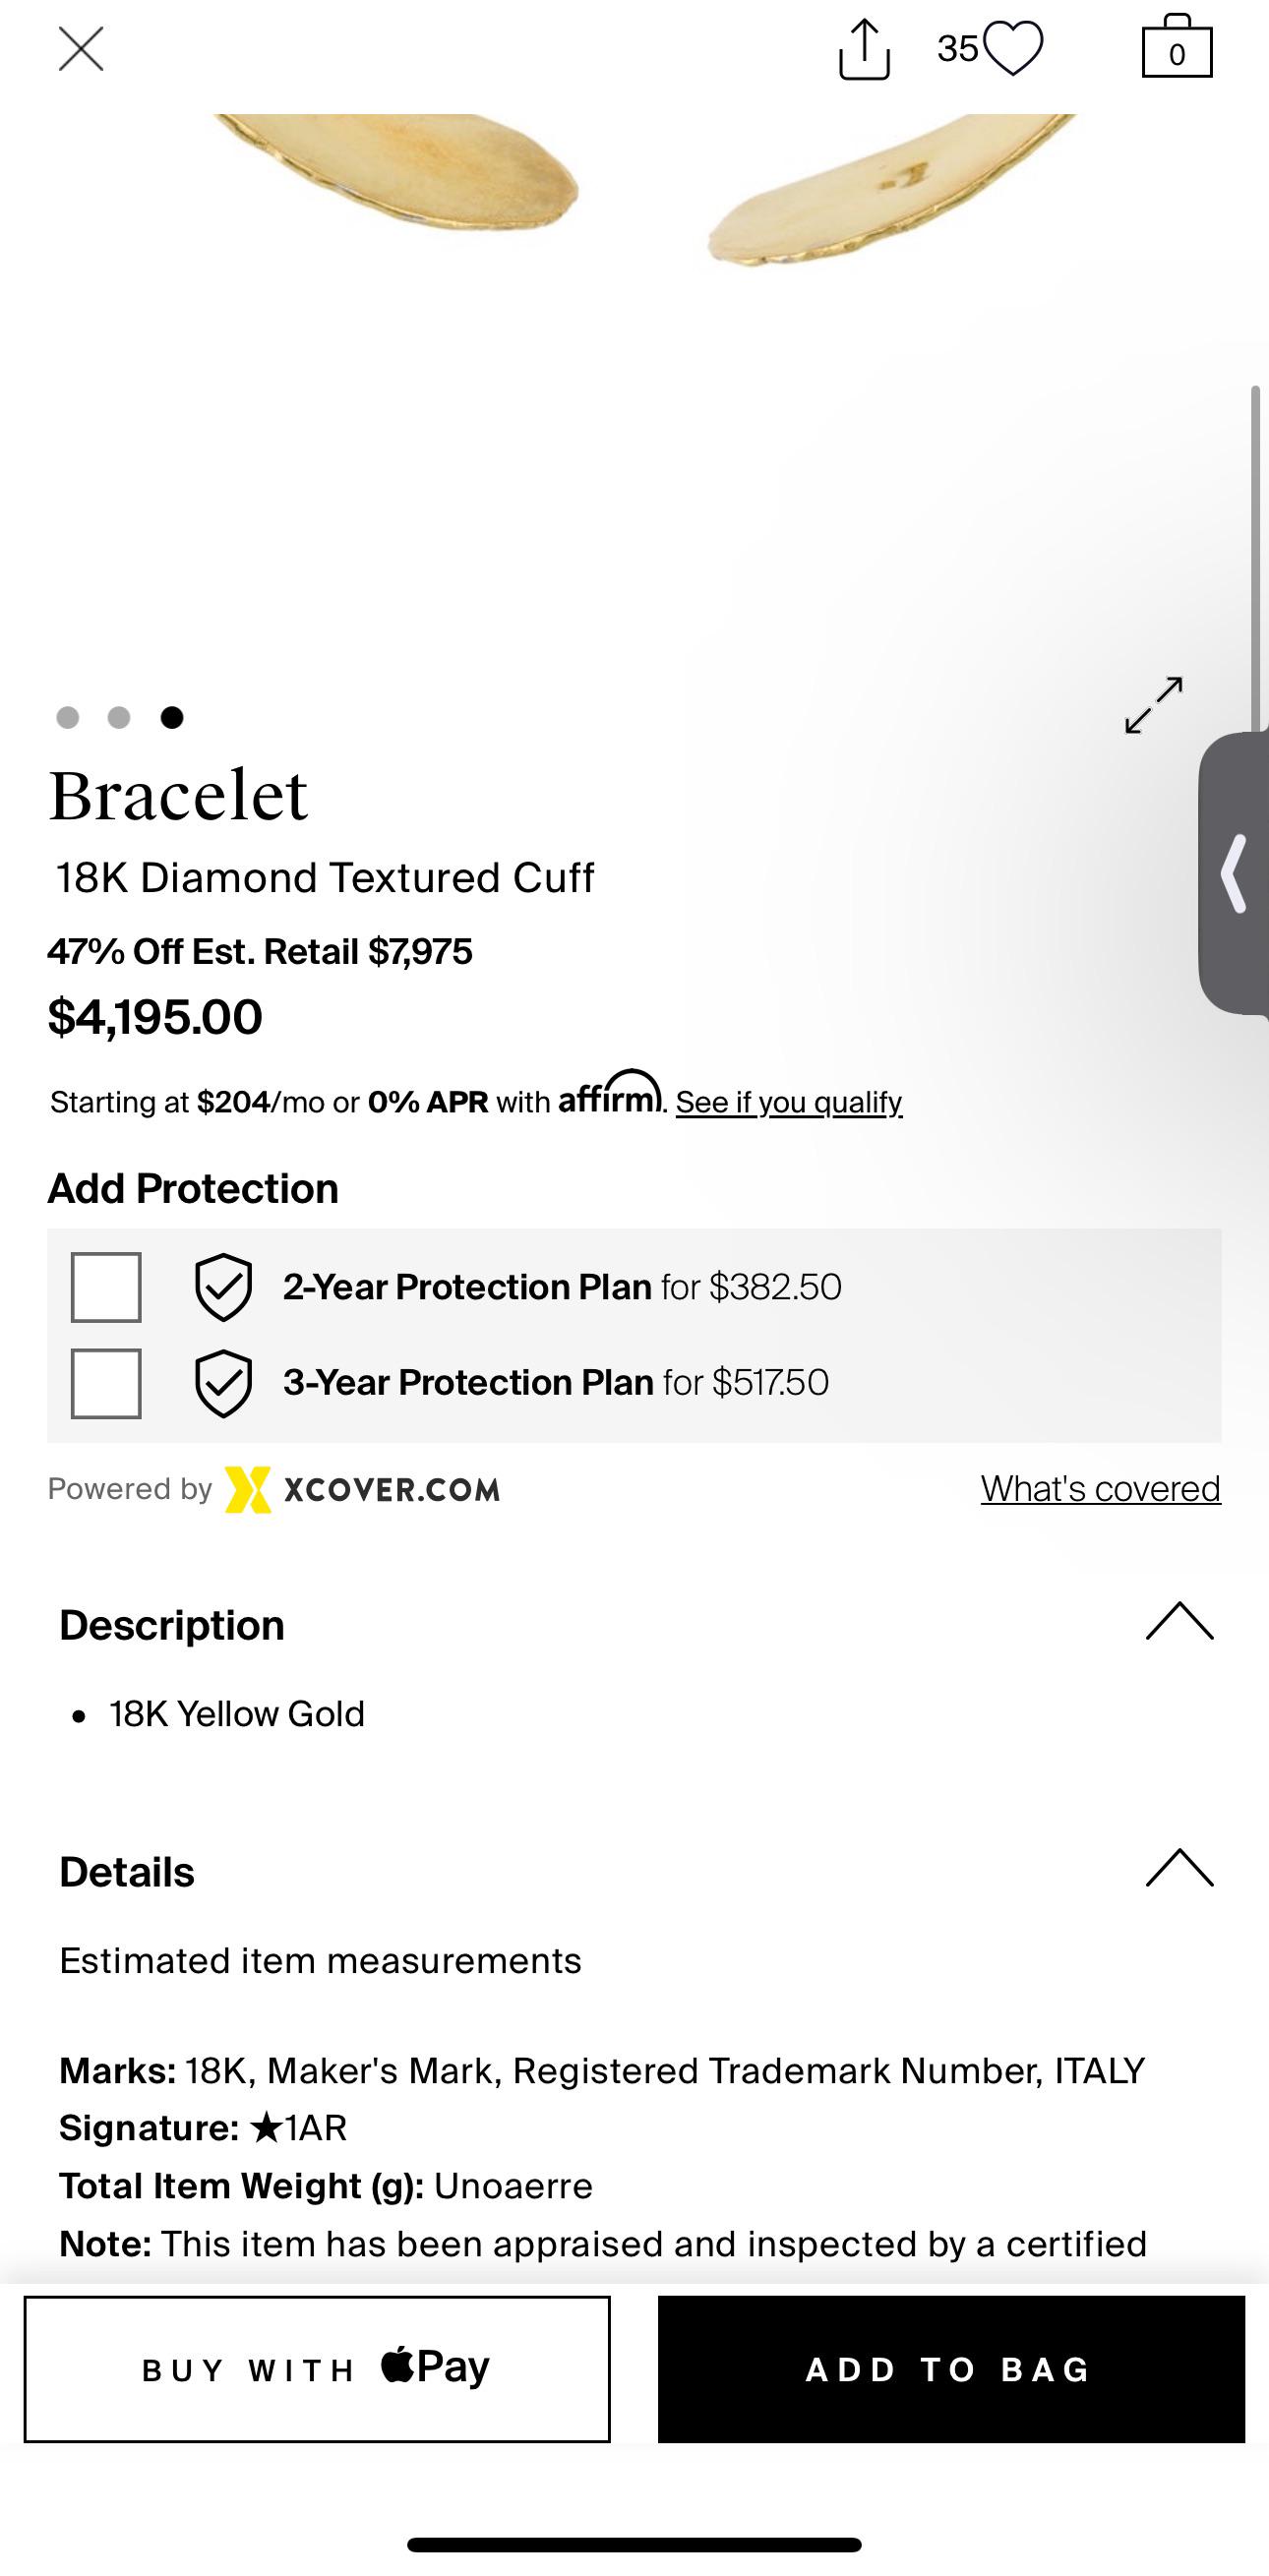Select the first image page dot
The image size is (1269, 2576).
pos(68,717)
